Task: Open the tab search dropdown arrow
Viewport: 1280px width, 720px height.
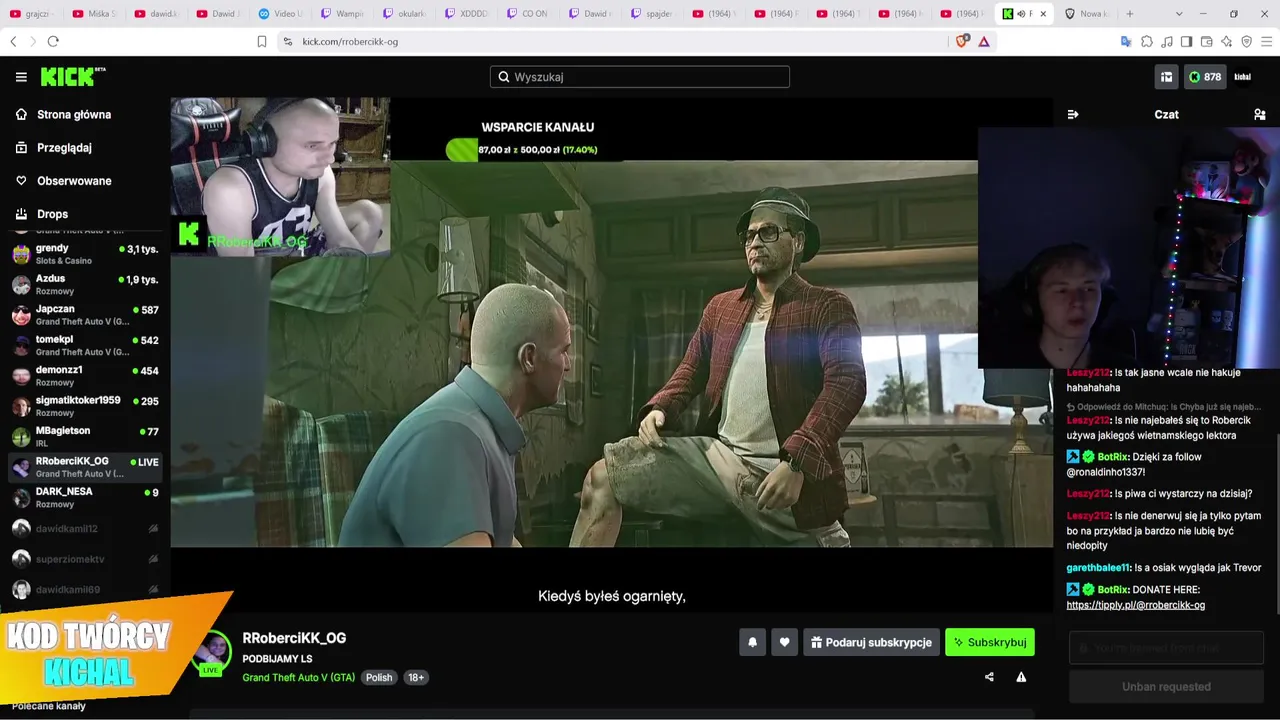Action: click(1179, 14)
